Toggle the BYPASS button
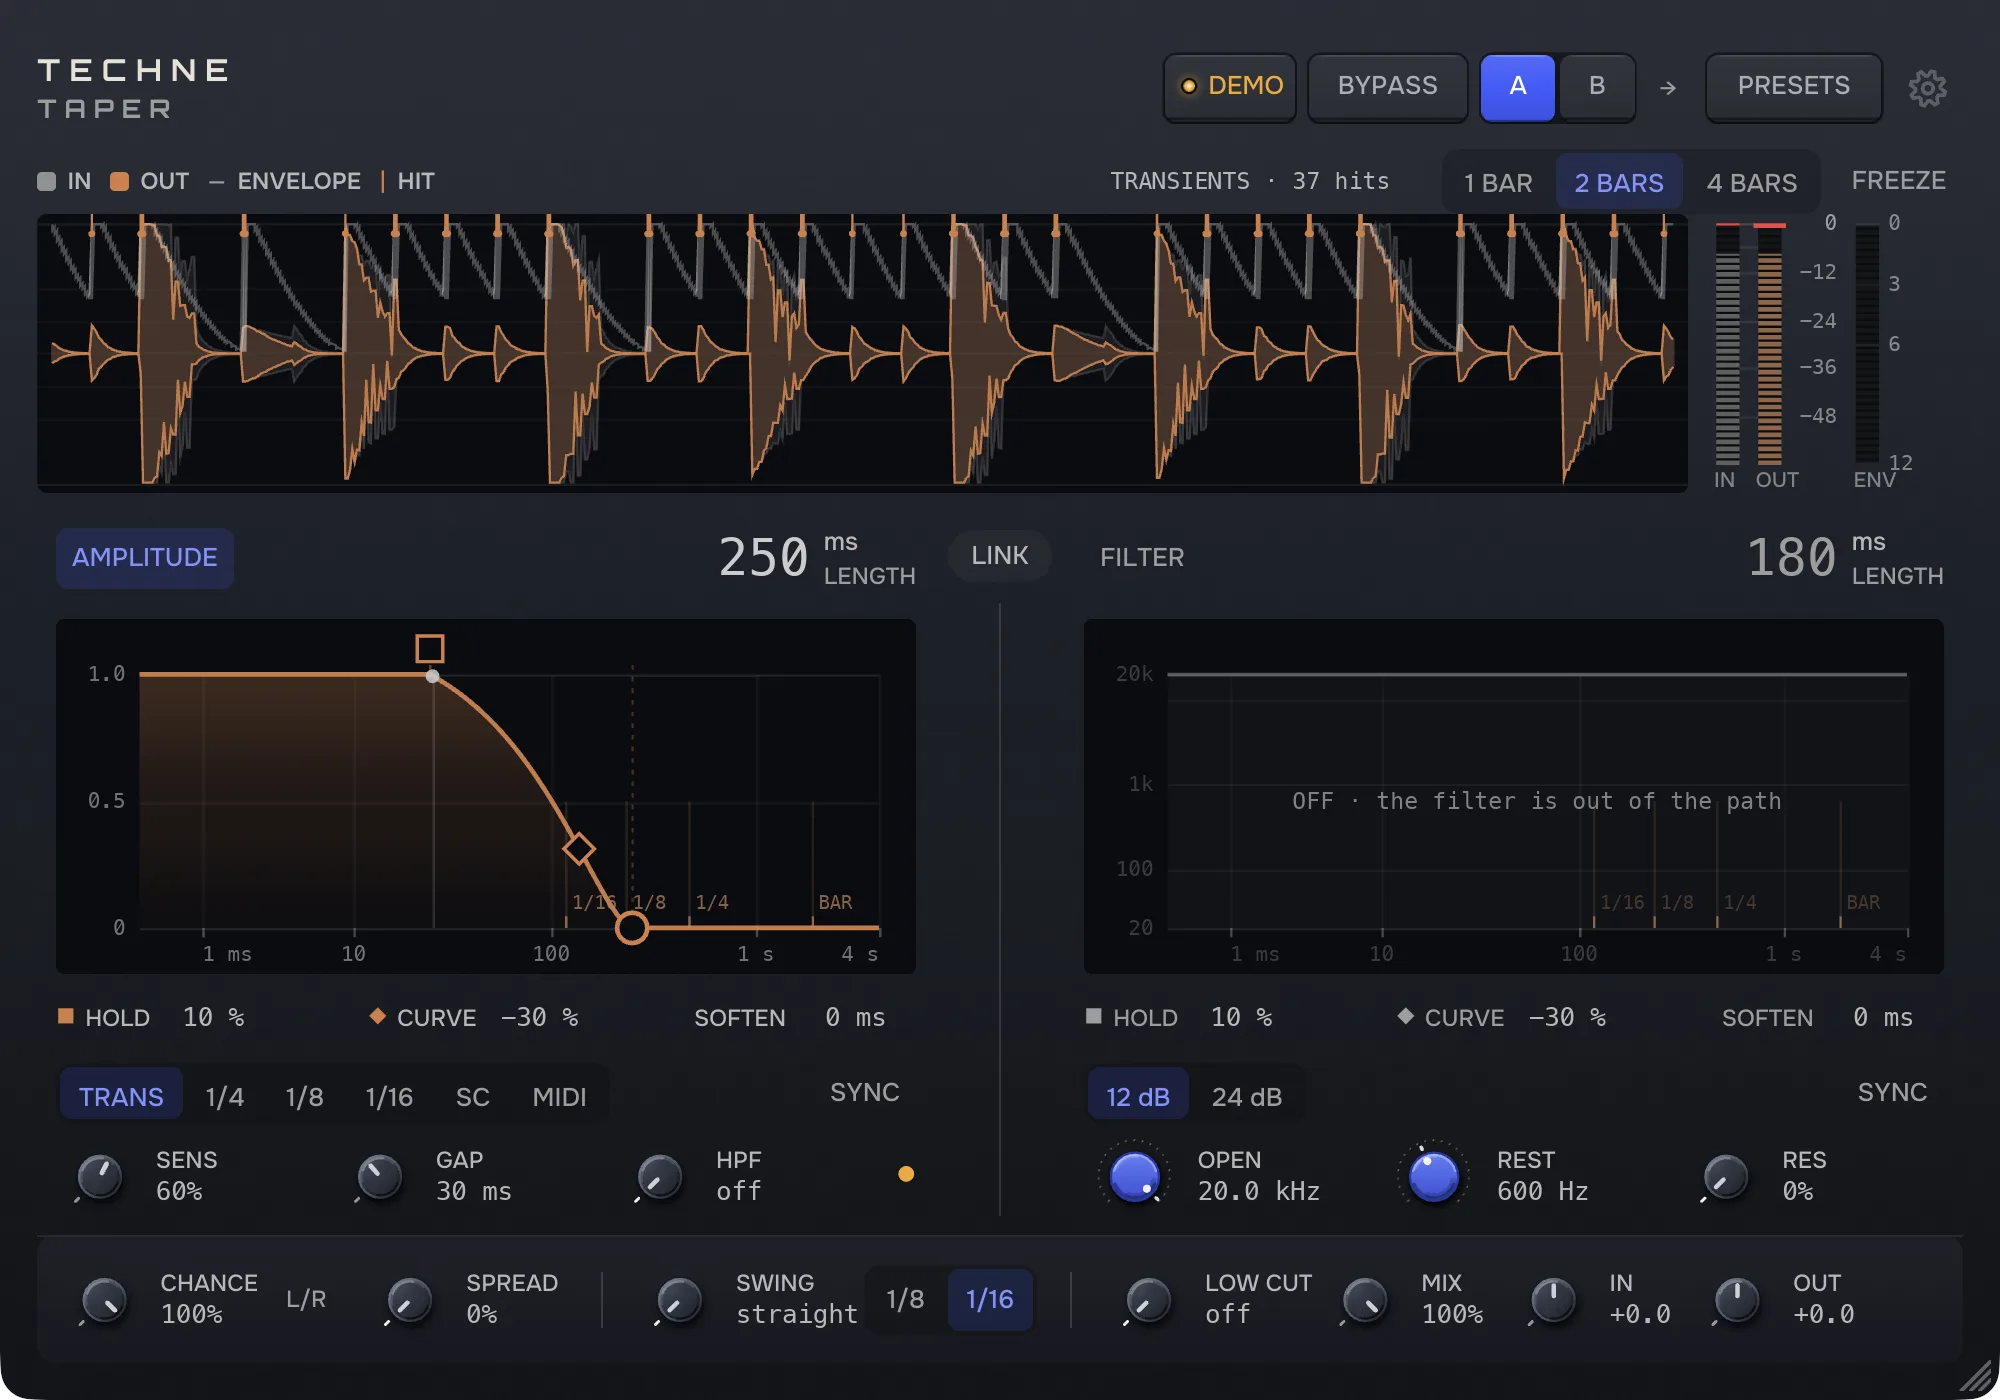 pyautogui.click(x=1388, y=87)
